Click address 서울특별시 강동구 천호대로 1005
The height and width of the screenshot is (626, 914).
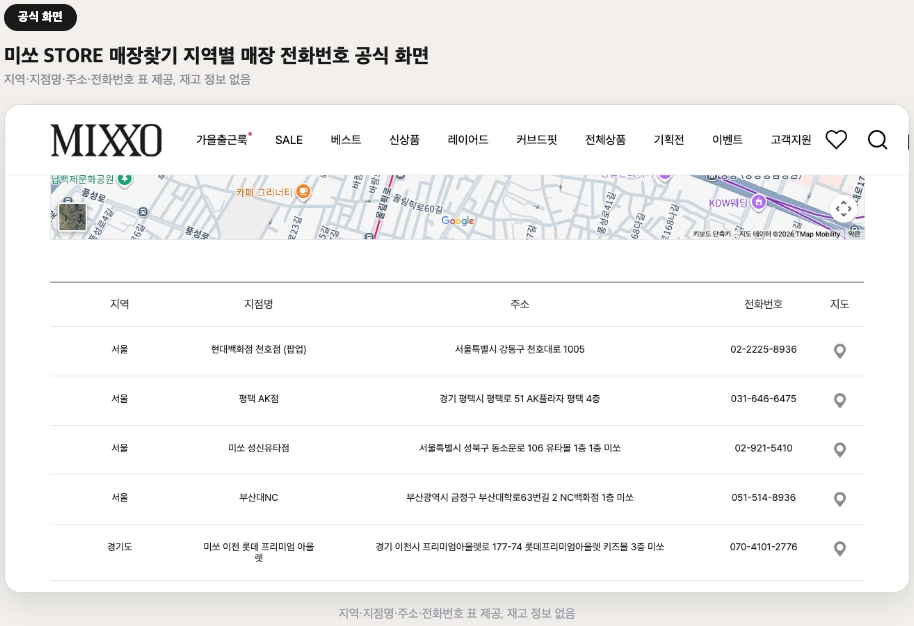click(519, 349)
